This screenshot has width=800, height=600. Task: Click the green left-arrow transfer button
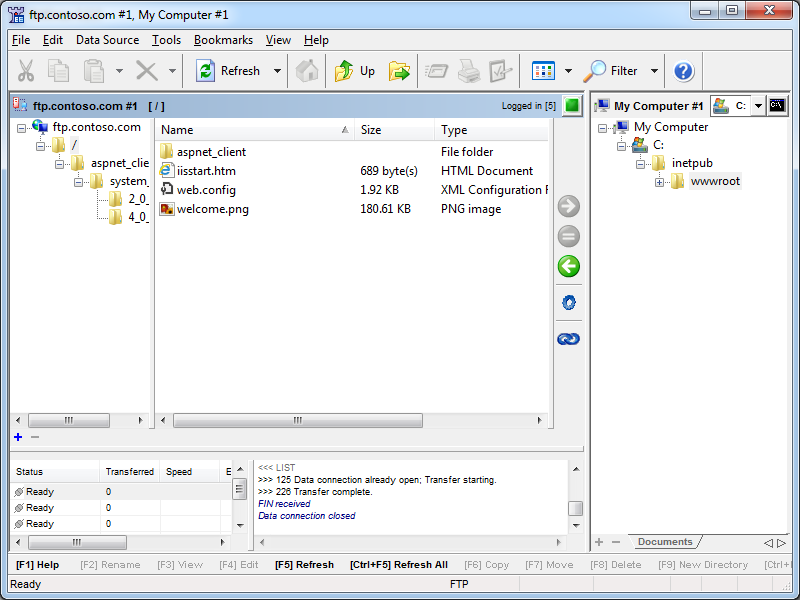click(x=568, y=267)
